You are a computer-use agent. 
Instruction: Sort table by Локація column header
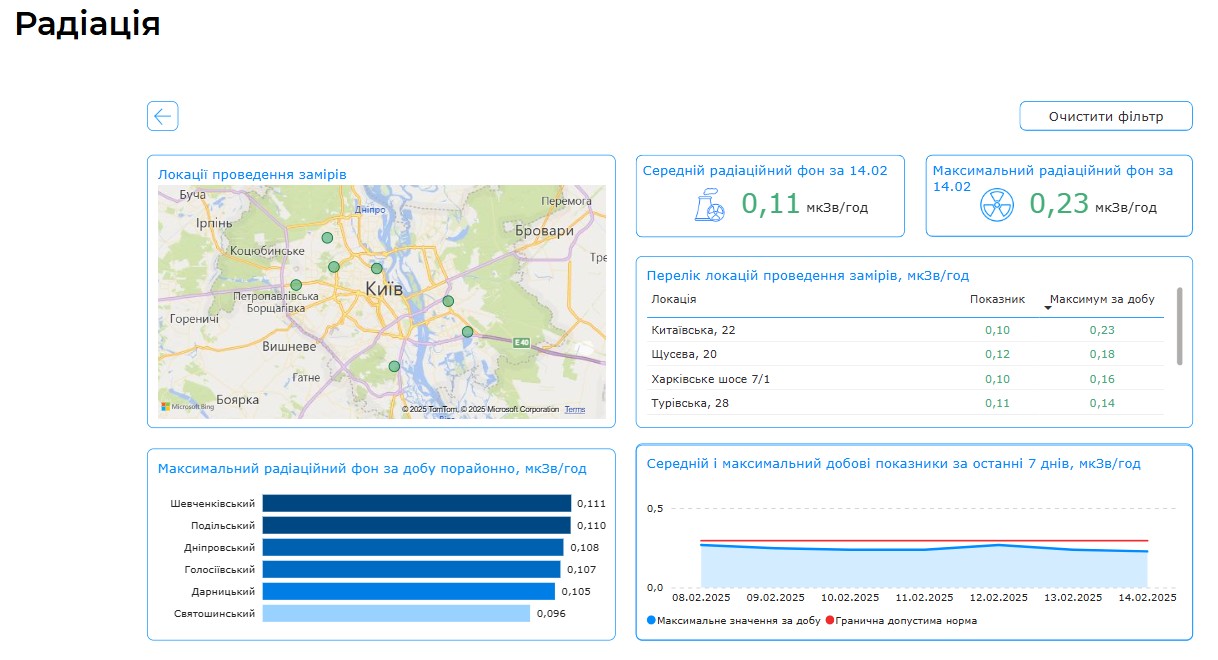pos(674,299)
